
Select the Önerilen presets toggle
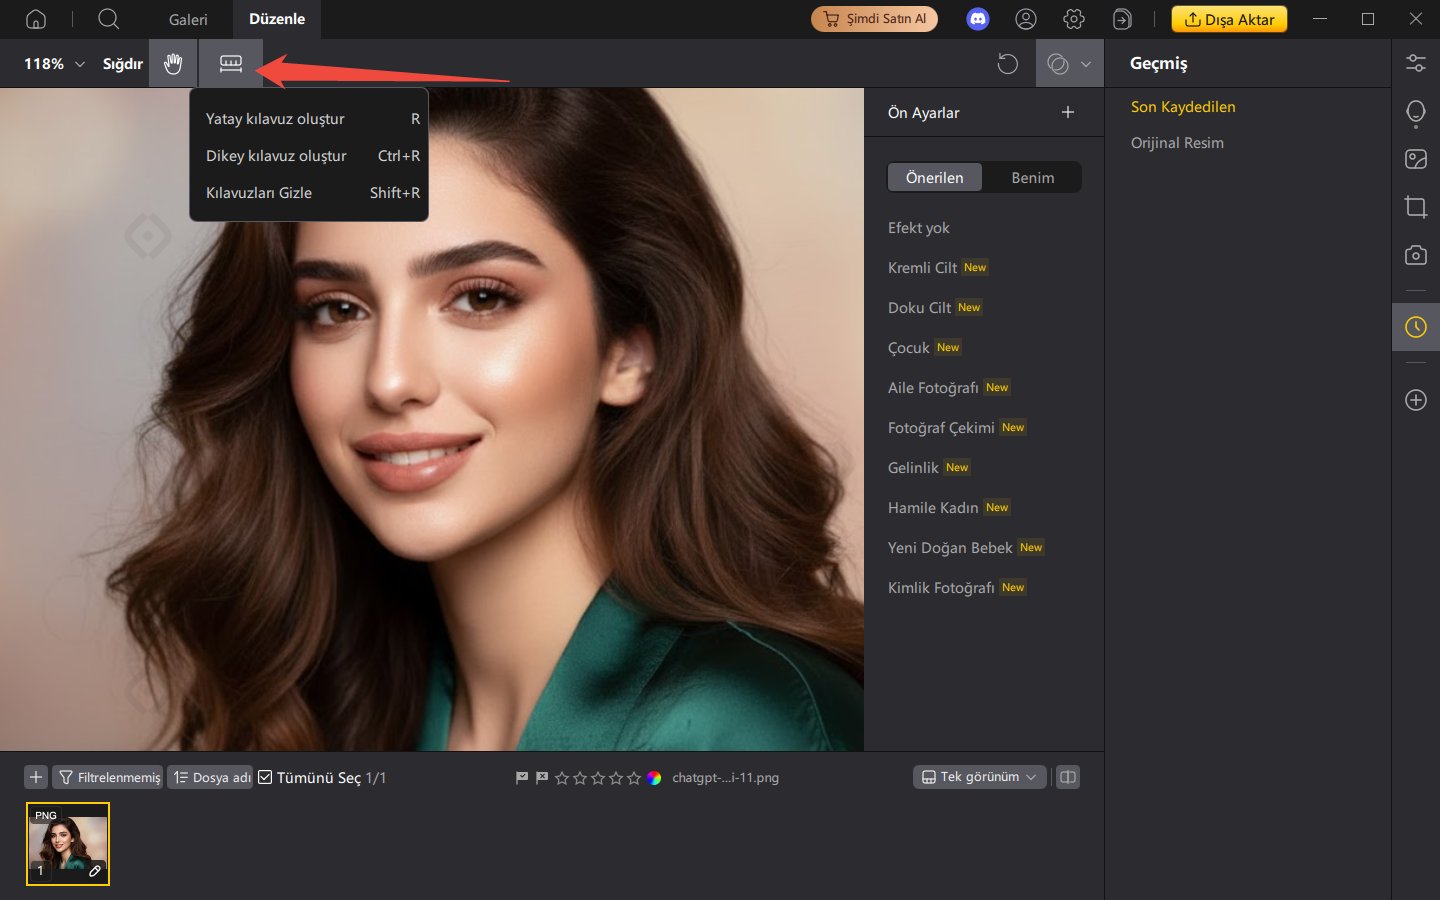(934, 178)
